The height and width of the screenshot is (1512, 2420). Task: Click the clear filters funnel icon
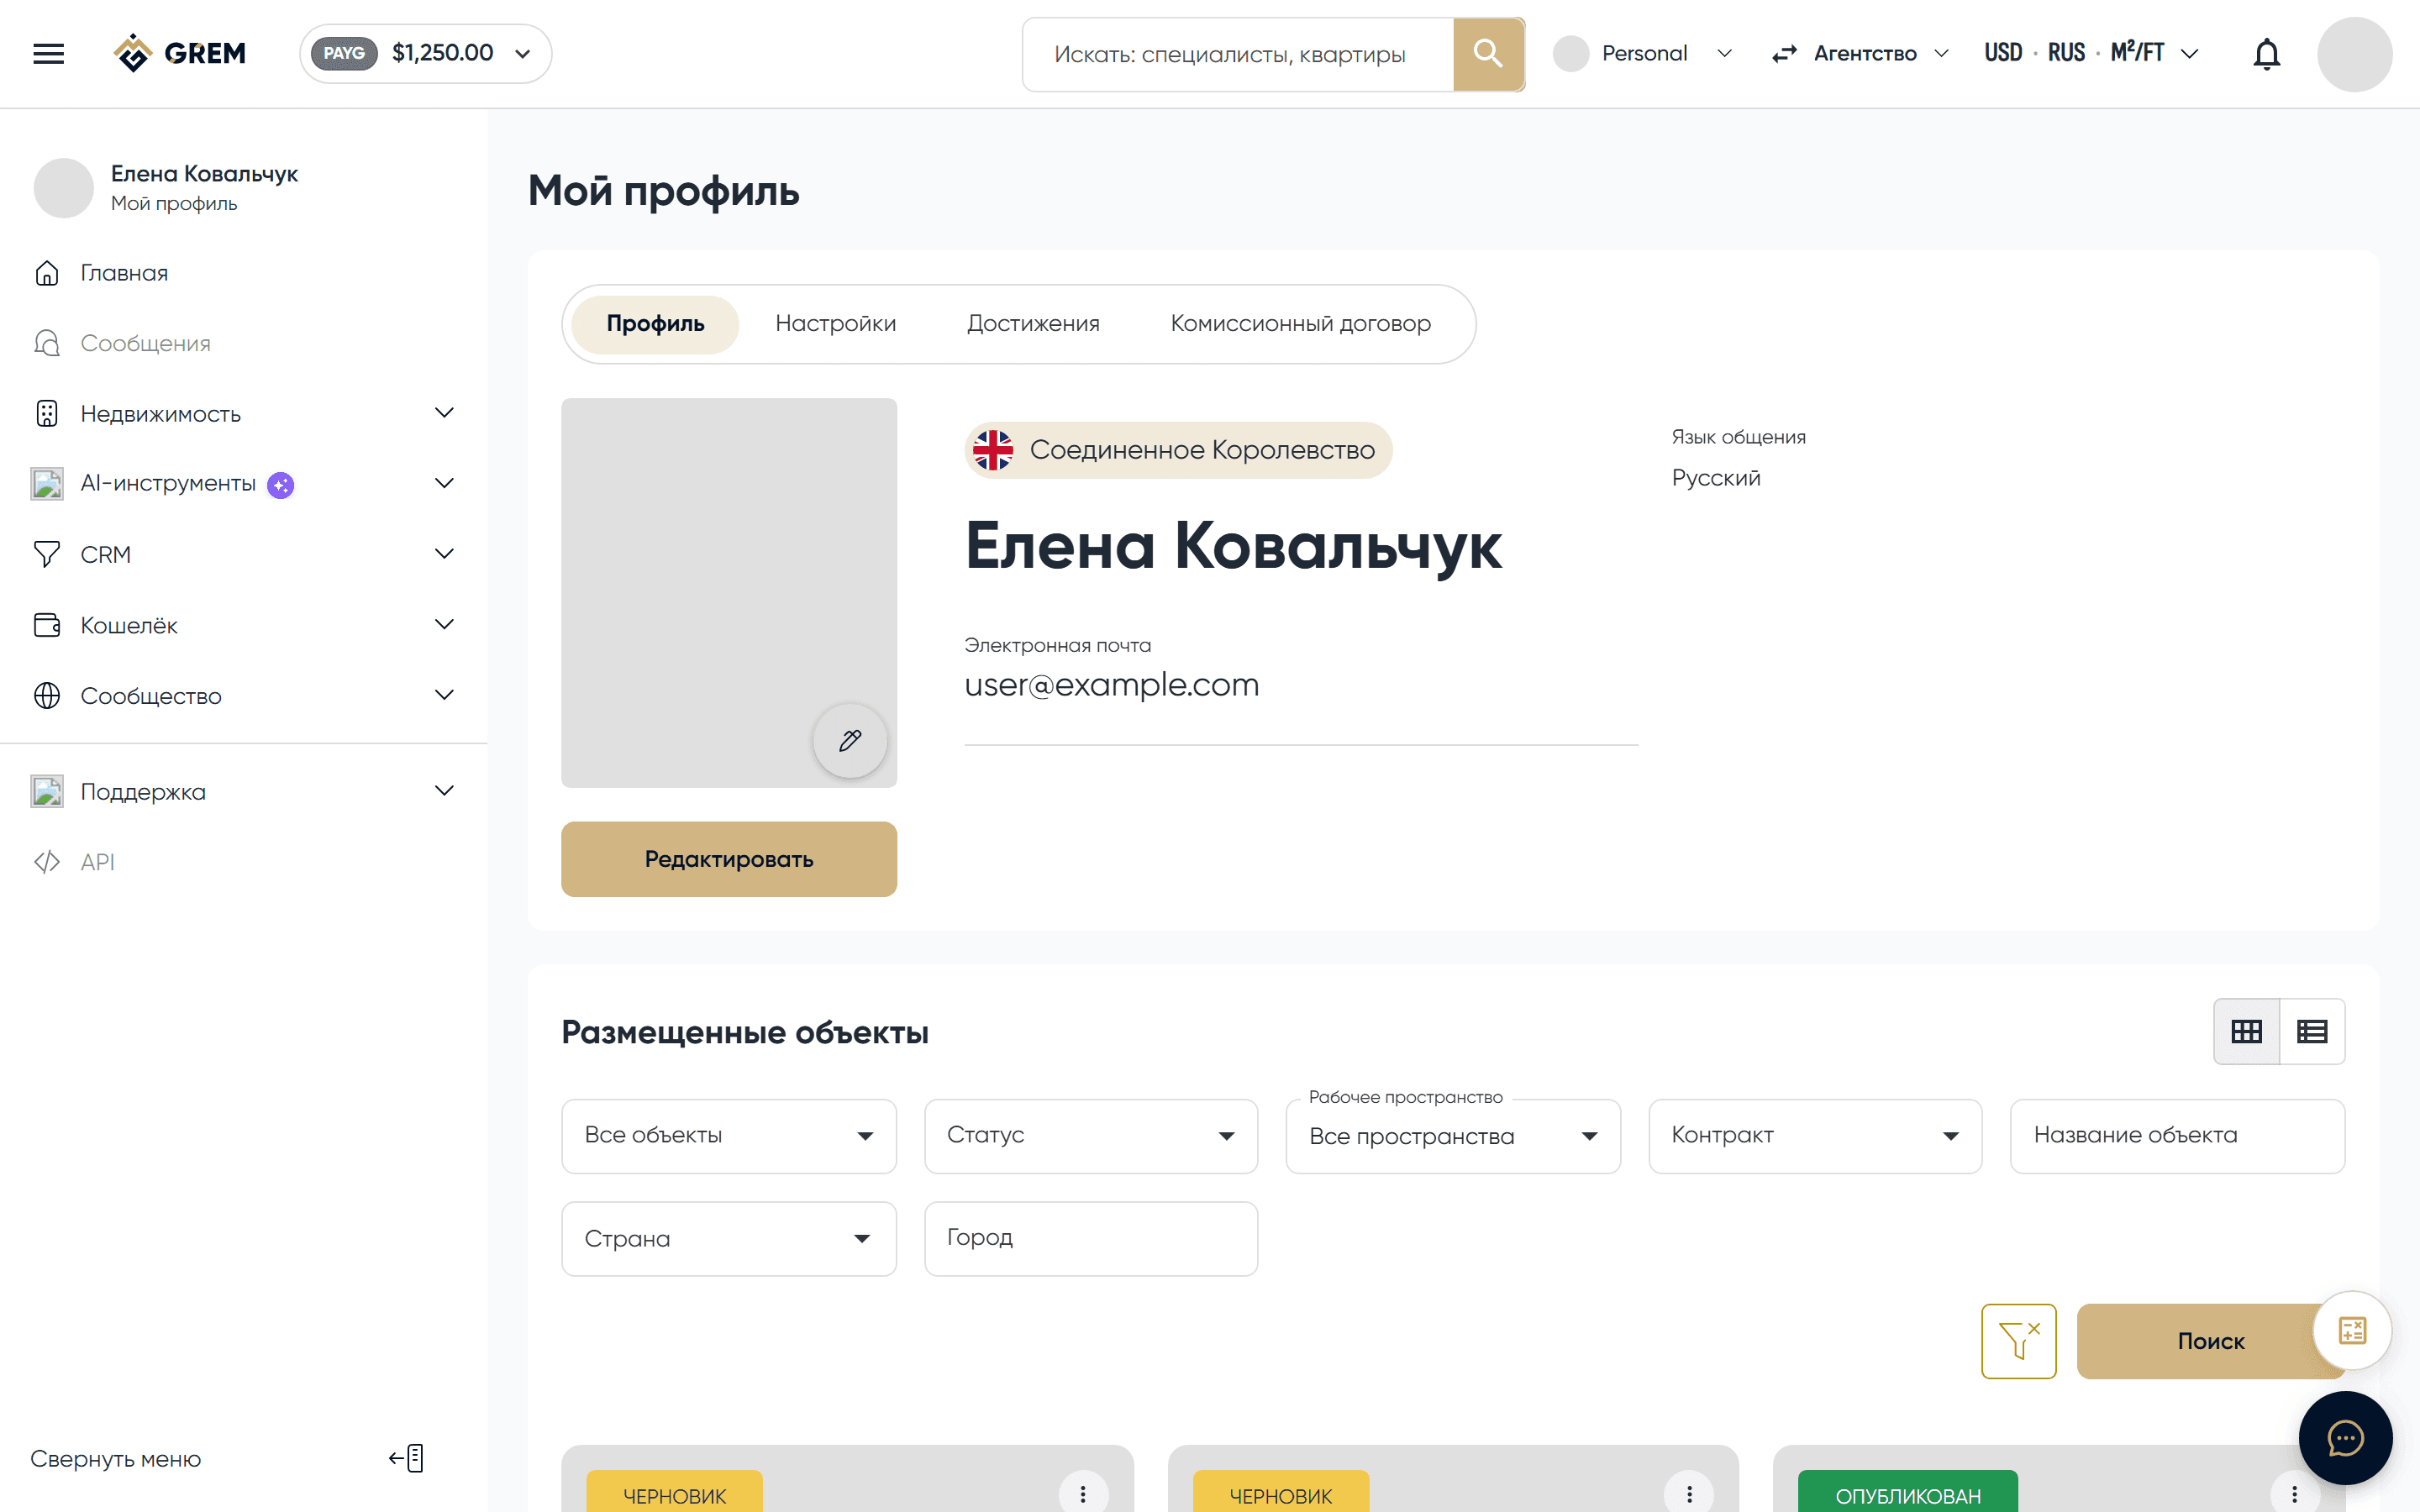2018,1341
